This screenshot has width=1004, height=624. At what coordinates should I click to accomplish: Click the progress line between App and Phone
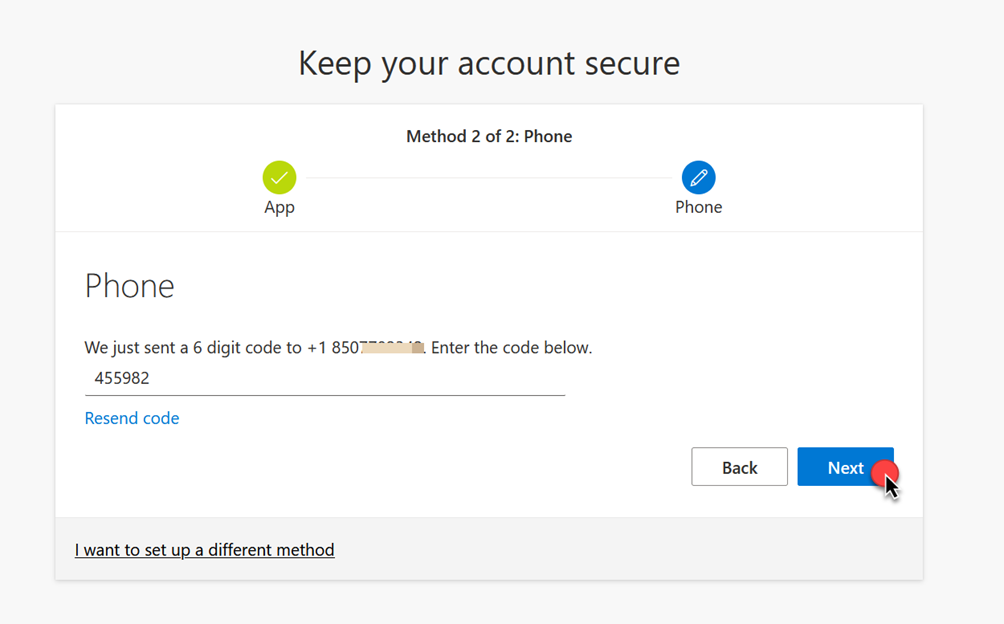click(489, 176)
